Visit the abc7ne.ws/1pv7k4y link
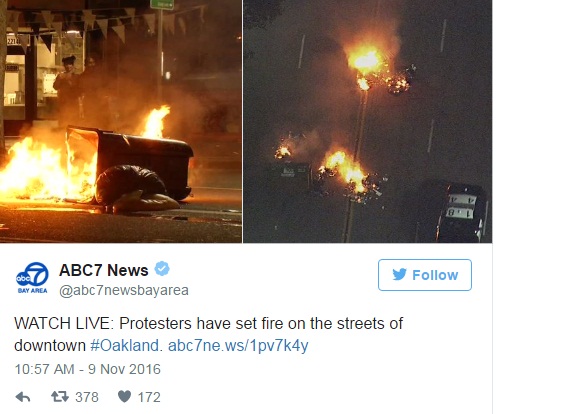Image resolution: width=565 pixels, height=414 pixels. (x=238, y=345)
